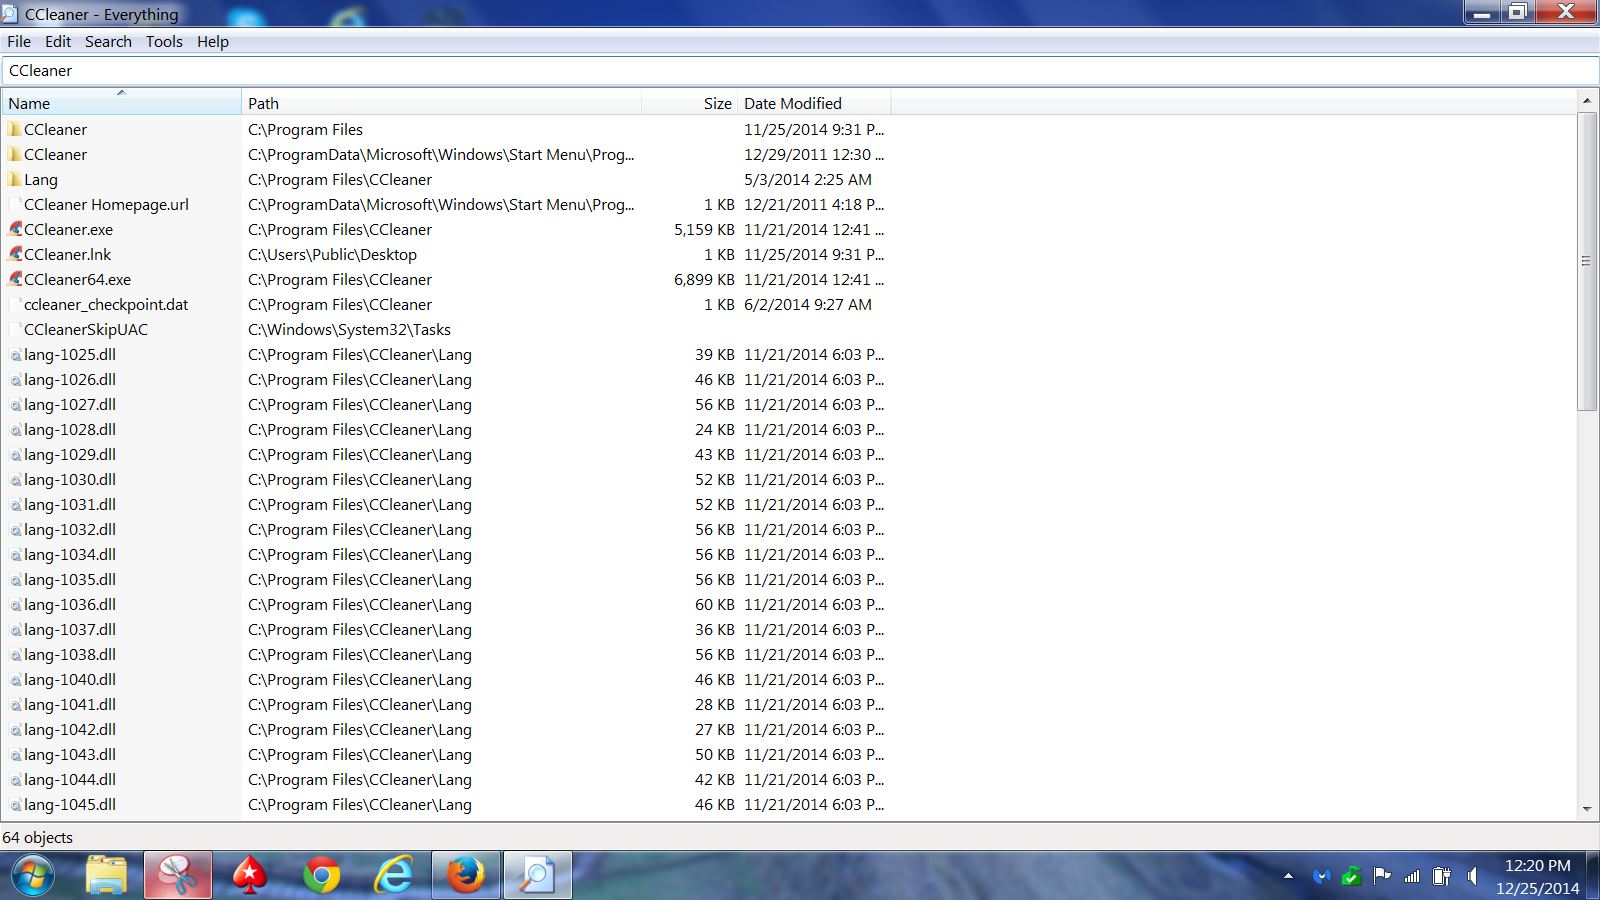Sort results by the Size column header
The image size is (1600, 900).
(x=689, y=103)
